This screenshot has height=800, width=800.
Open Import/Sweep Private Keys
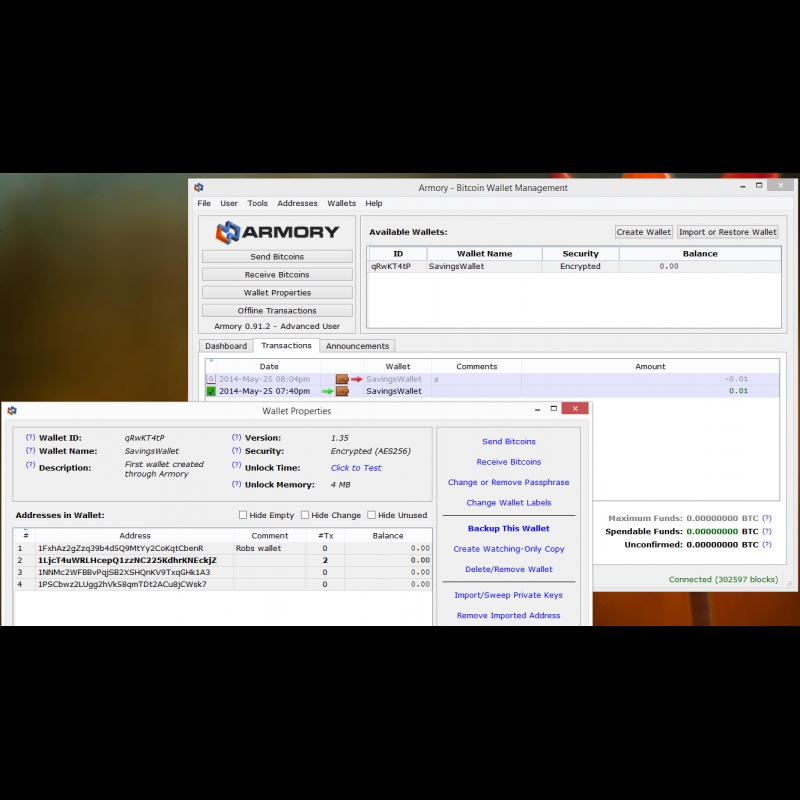(x=509, y=595)
